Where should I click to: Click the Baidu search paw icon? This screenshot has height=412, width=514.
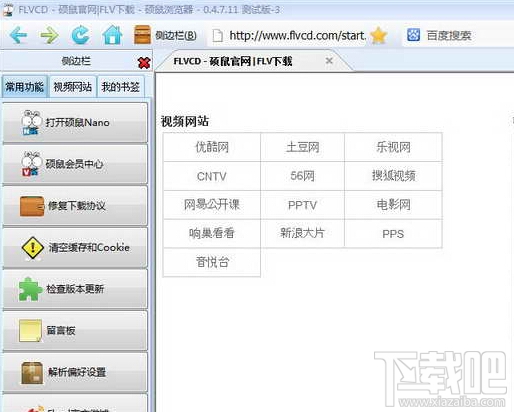(413, 35)
